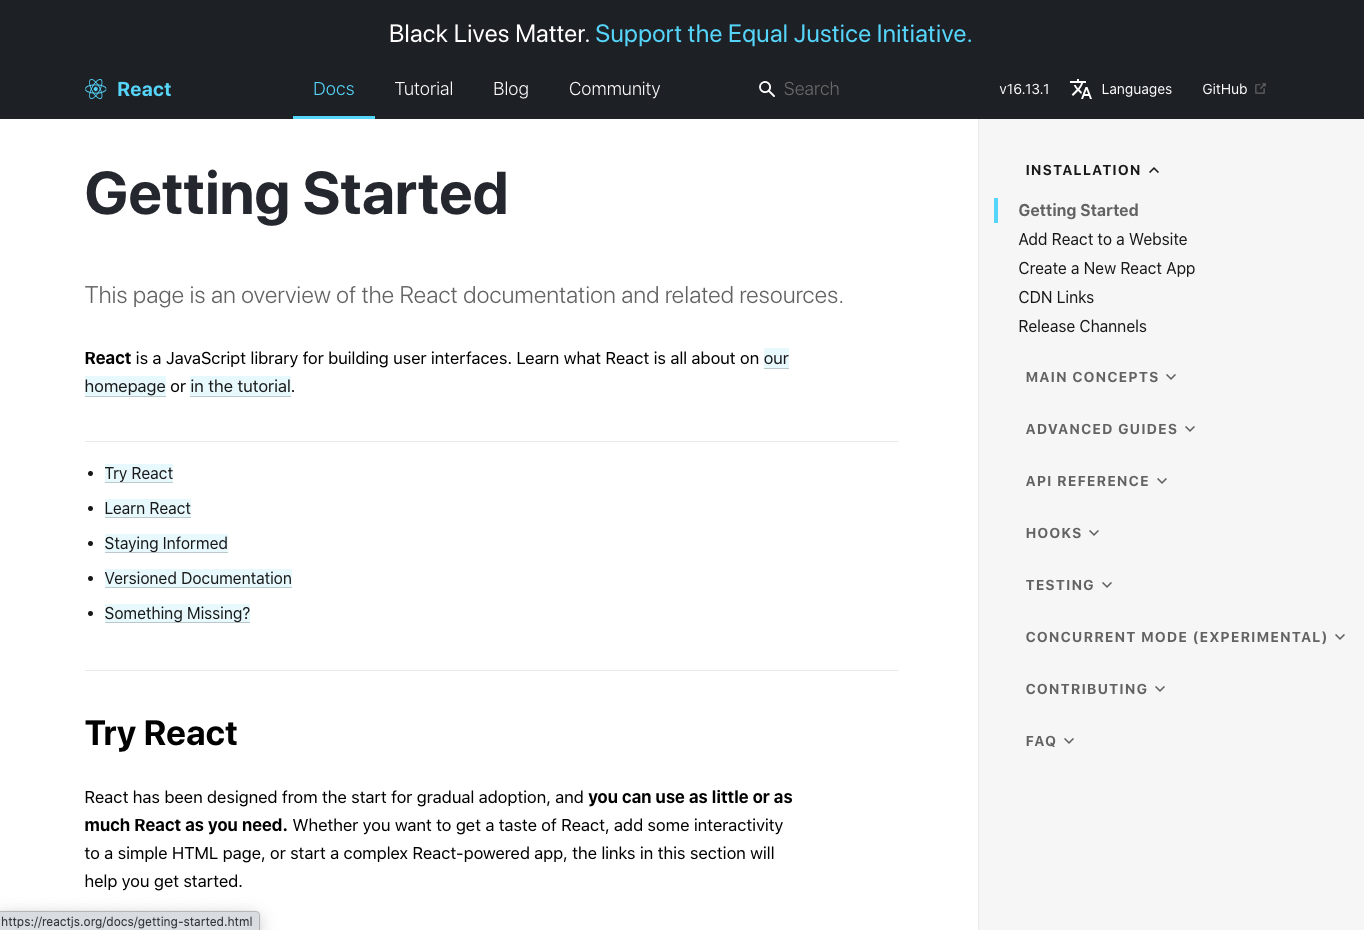This screenshot has width=1364, height=930.
Task: Click the React home text link
Action: (x=144, y=89)
